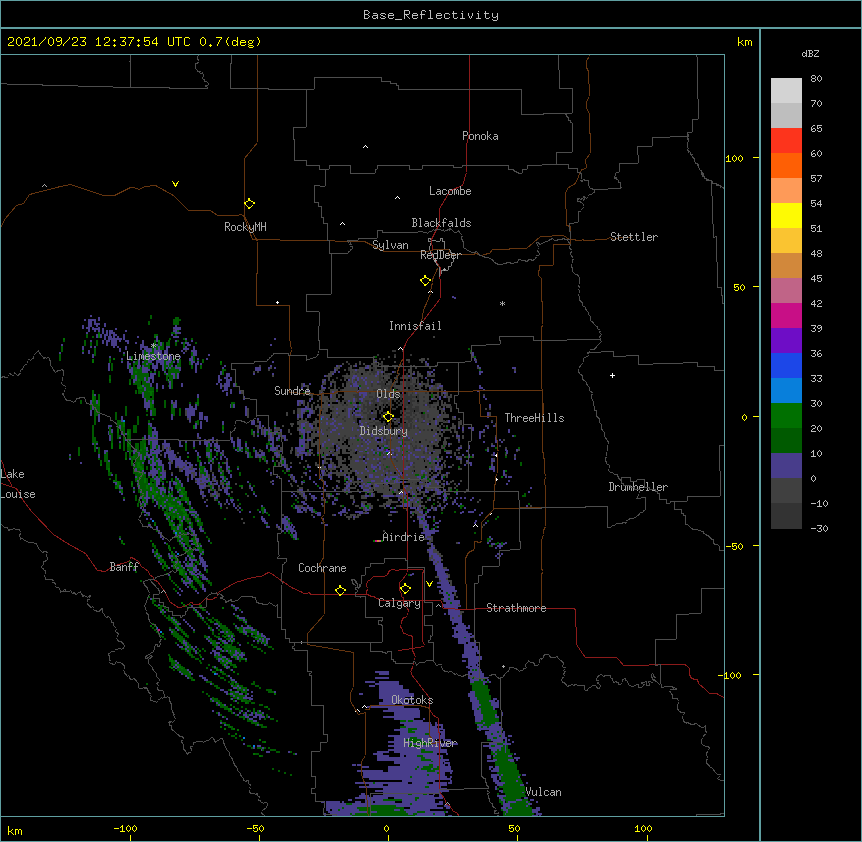Click the white plus marker north of Drumheller
Image resolution: width=862 pixels, height=842 pixels.
point(612,375)
